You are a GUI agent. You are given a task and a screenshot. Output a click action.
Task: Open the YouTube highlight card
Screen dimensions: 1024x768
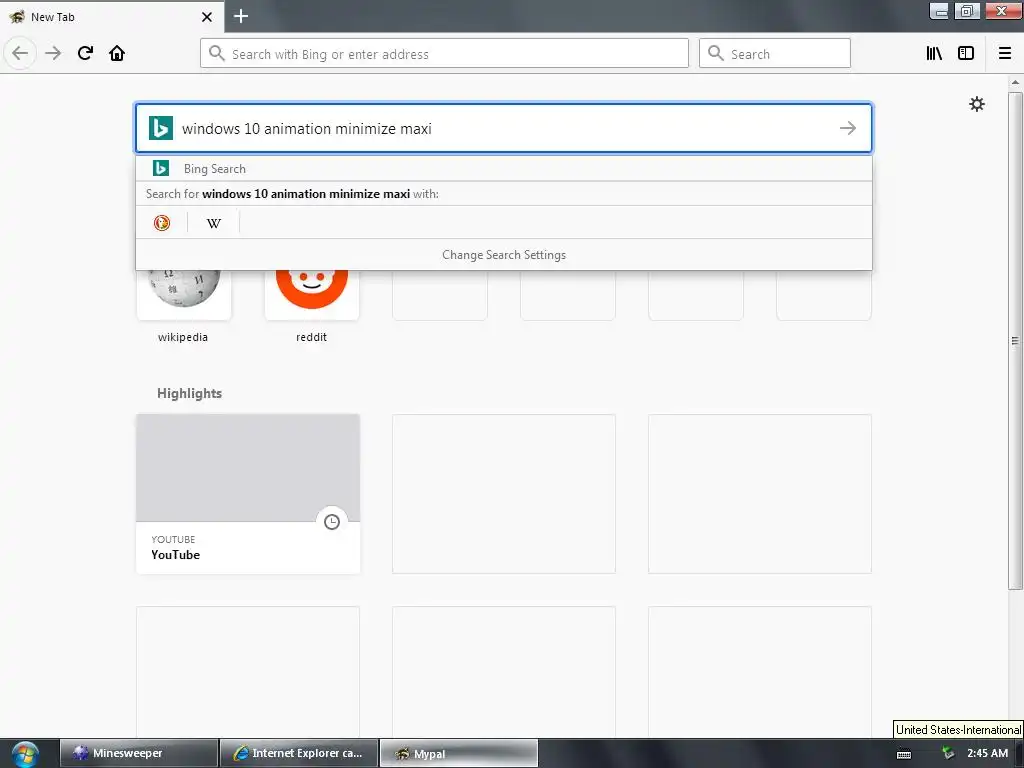pos(248,494)
